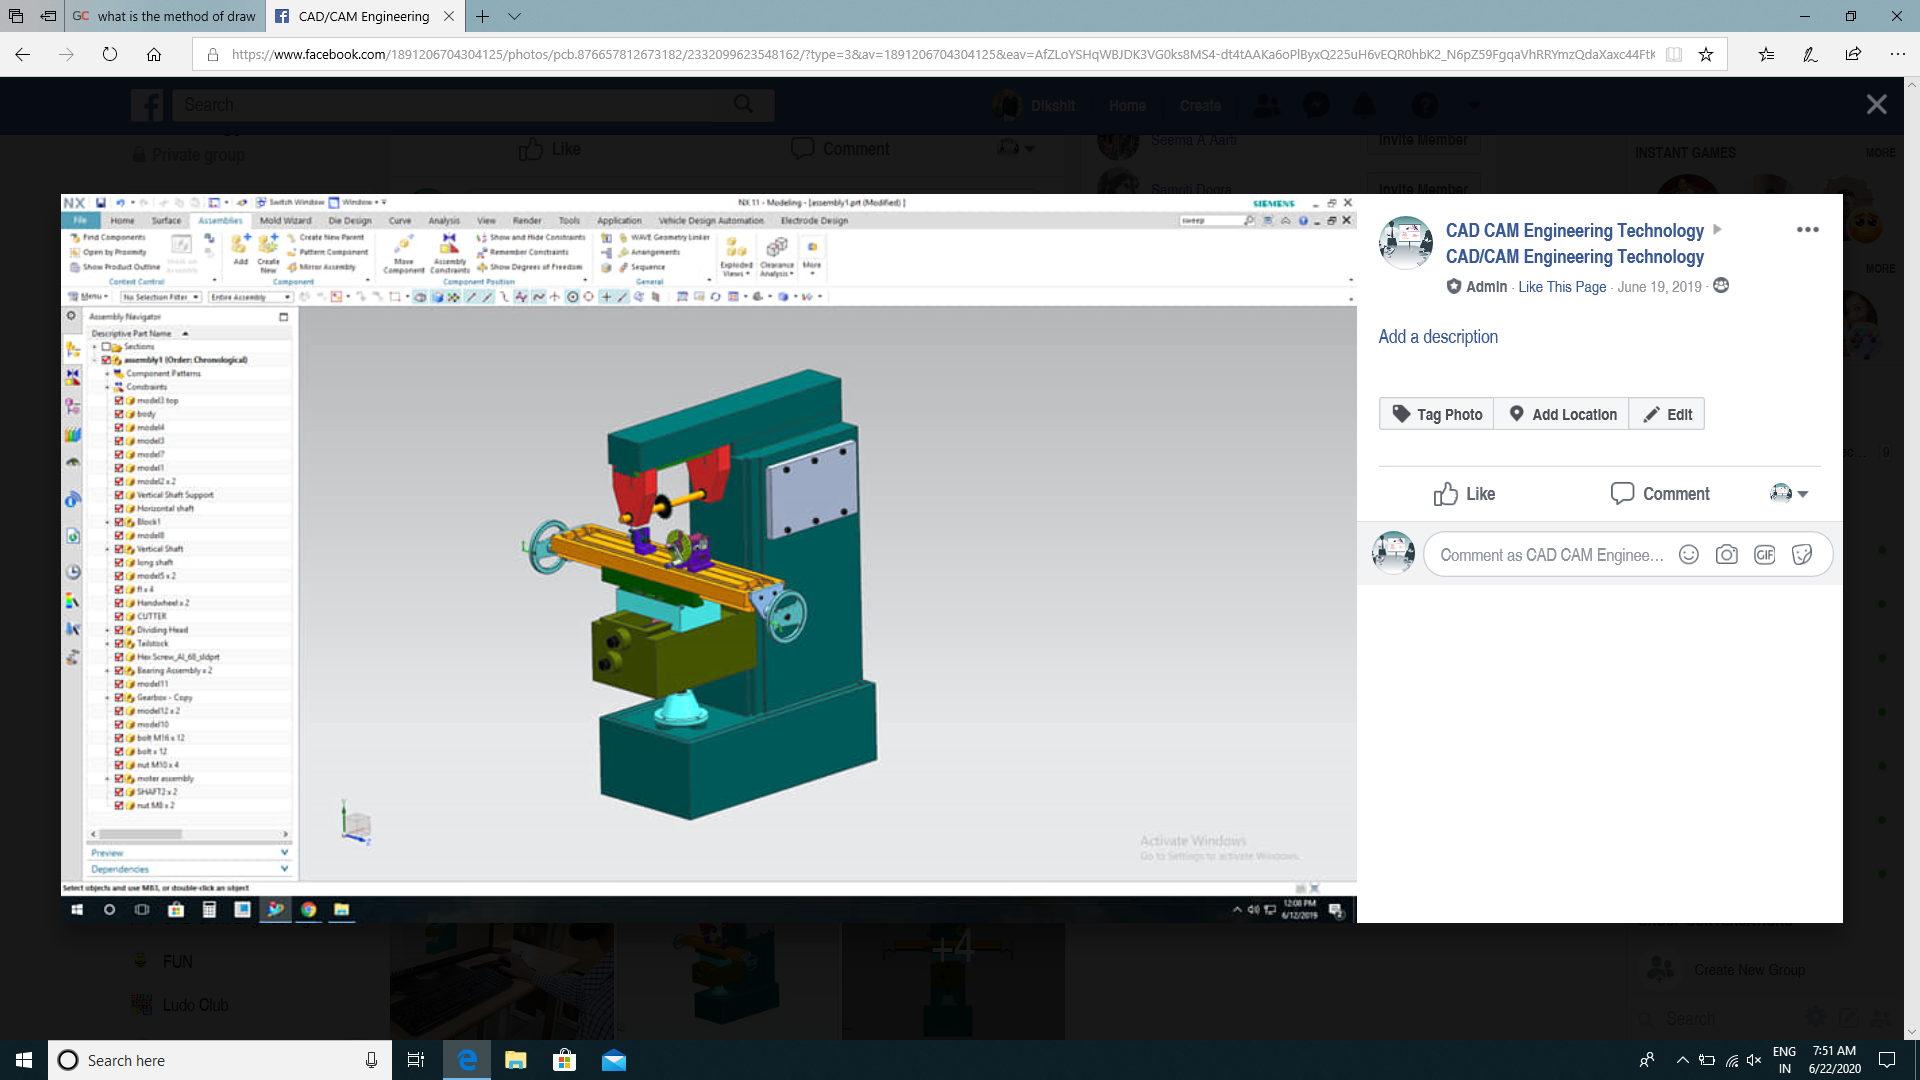This screenshot has height=1080, width=1920.
Task: Open the browser tab list chevron
Action: coord(514,16)
